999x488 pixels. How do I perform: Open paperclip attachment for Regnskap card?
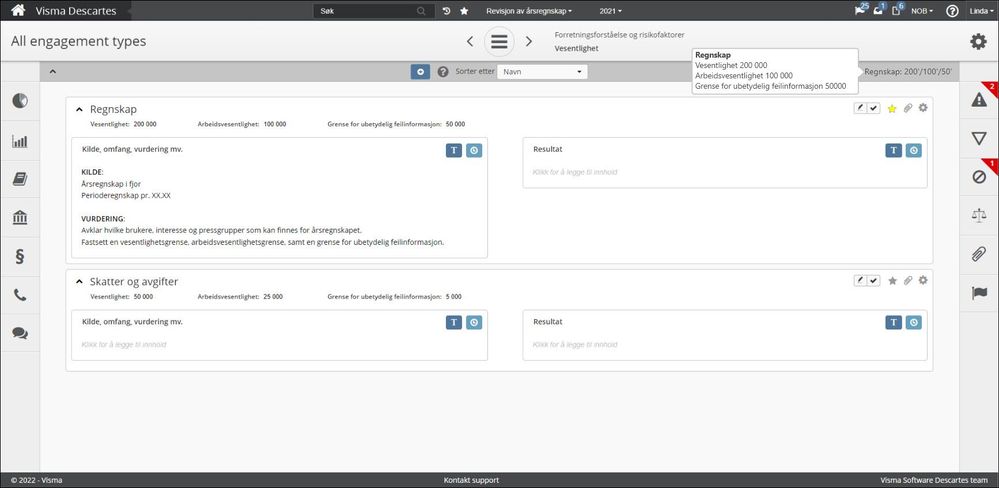pos(908,108)
